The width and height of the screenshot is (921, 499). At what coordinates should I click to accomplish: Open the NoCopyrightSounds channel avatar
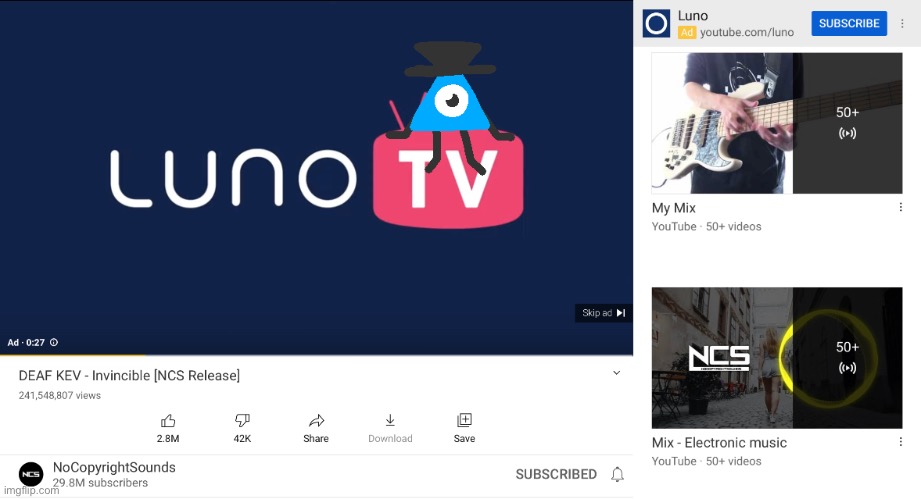(x=31, y=474)
